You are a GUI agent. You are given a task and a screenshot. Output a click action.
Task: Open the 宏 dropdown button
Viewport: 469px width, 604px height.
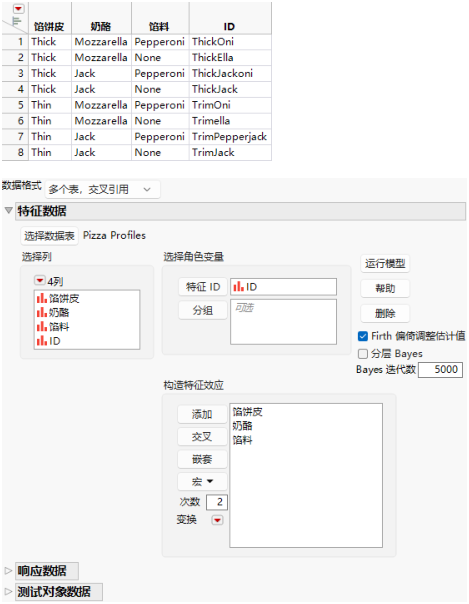click(x=202, y=482)
